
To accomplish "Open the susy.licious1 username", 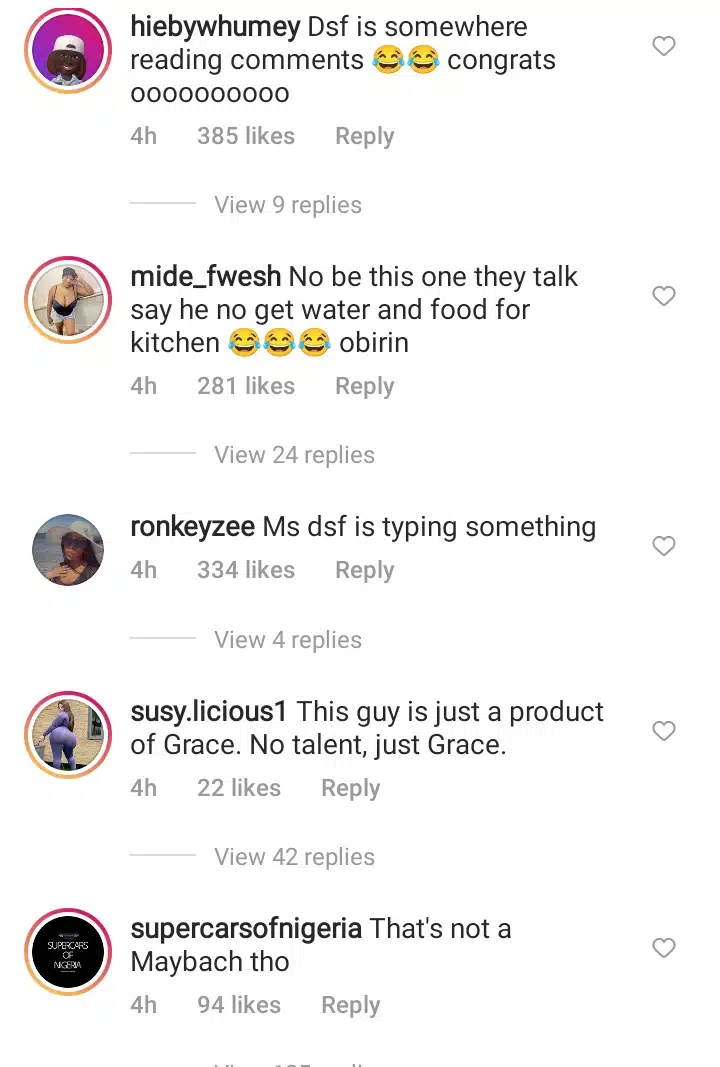I will coord(209,712).
